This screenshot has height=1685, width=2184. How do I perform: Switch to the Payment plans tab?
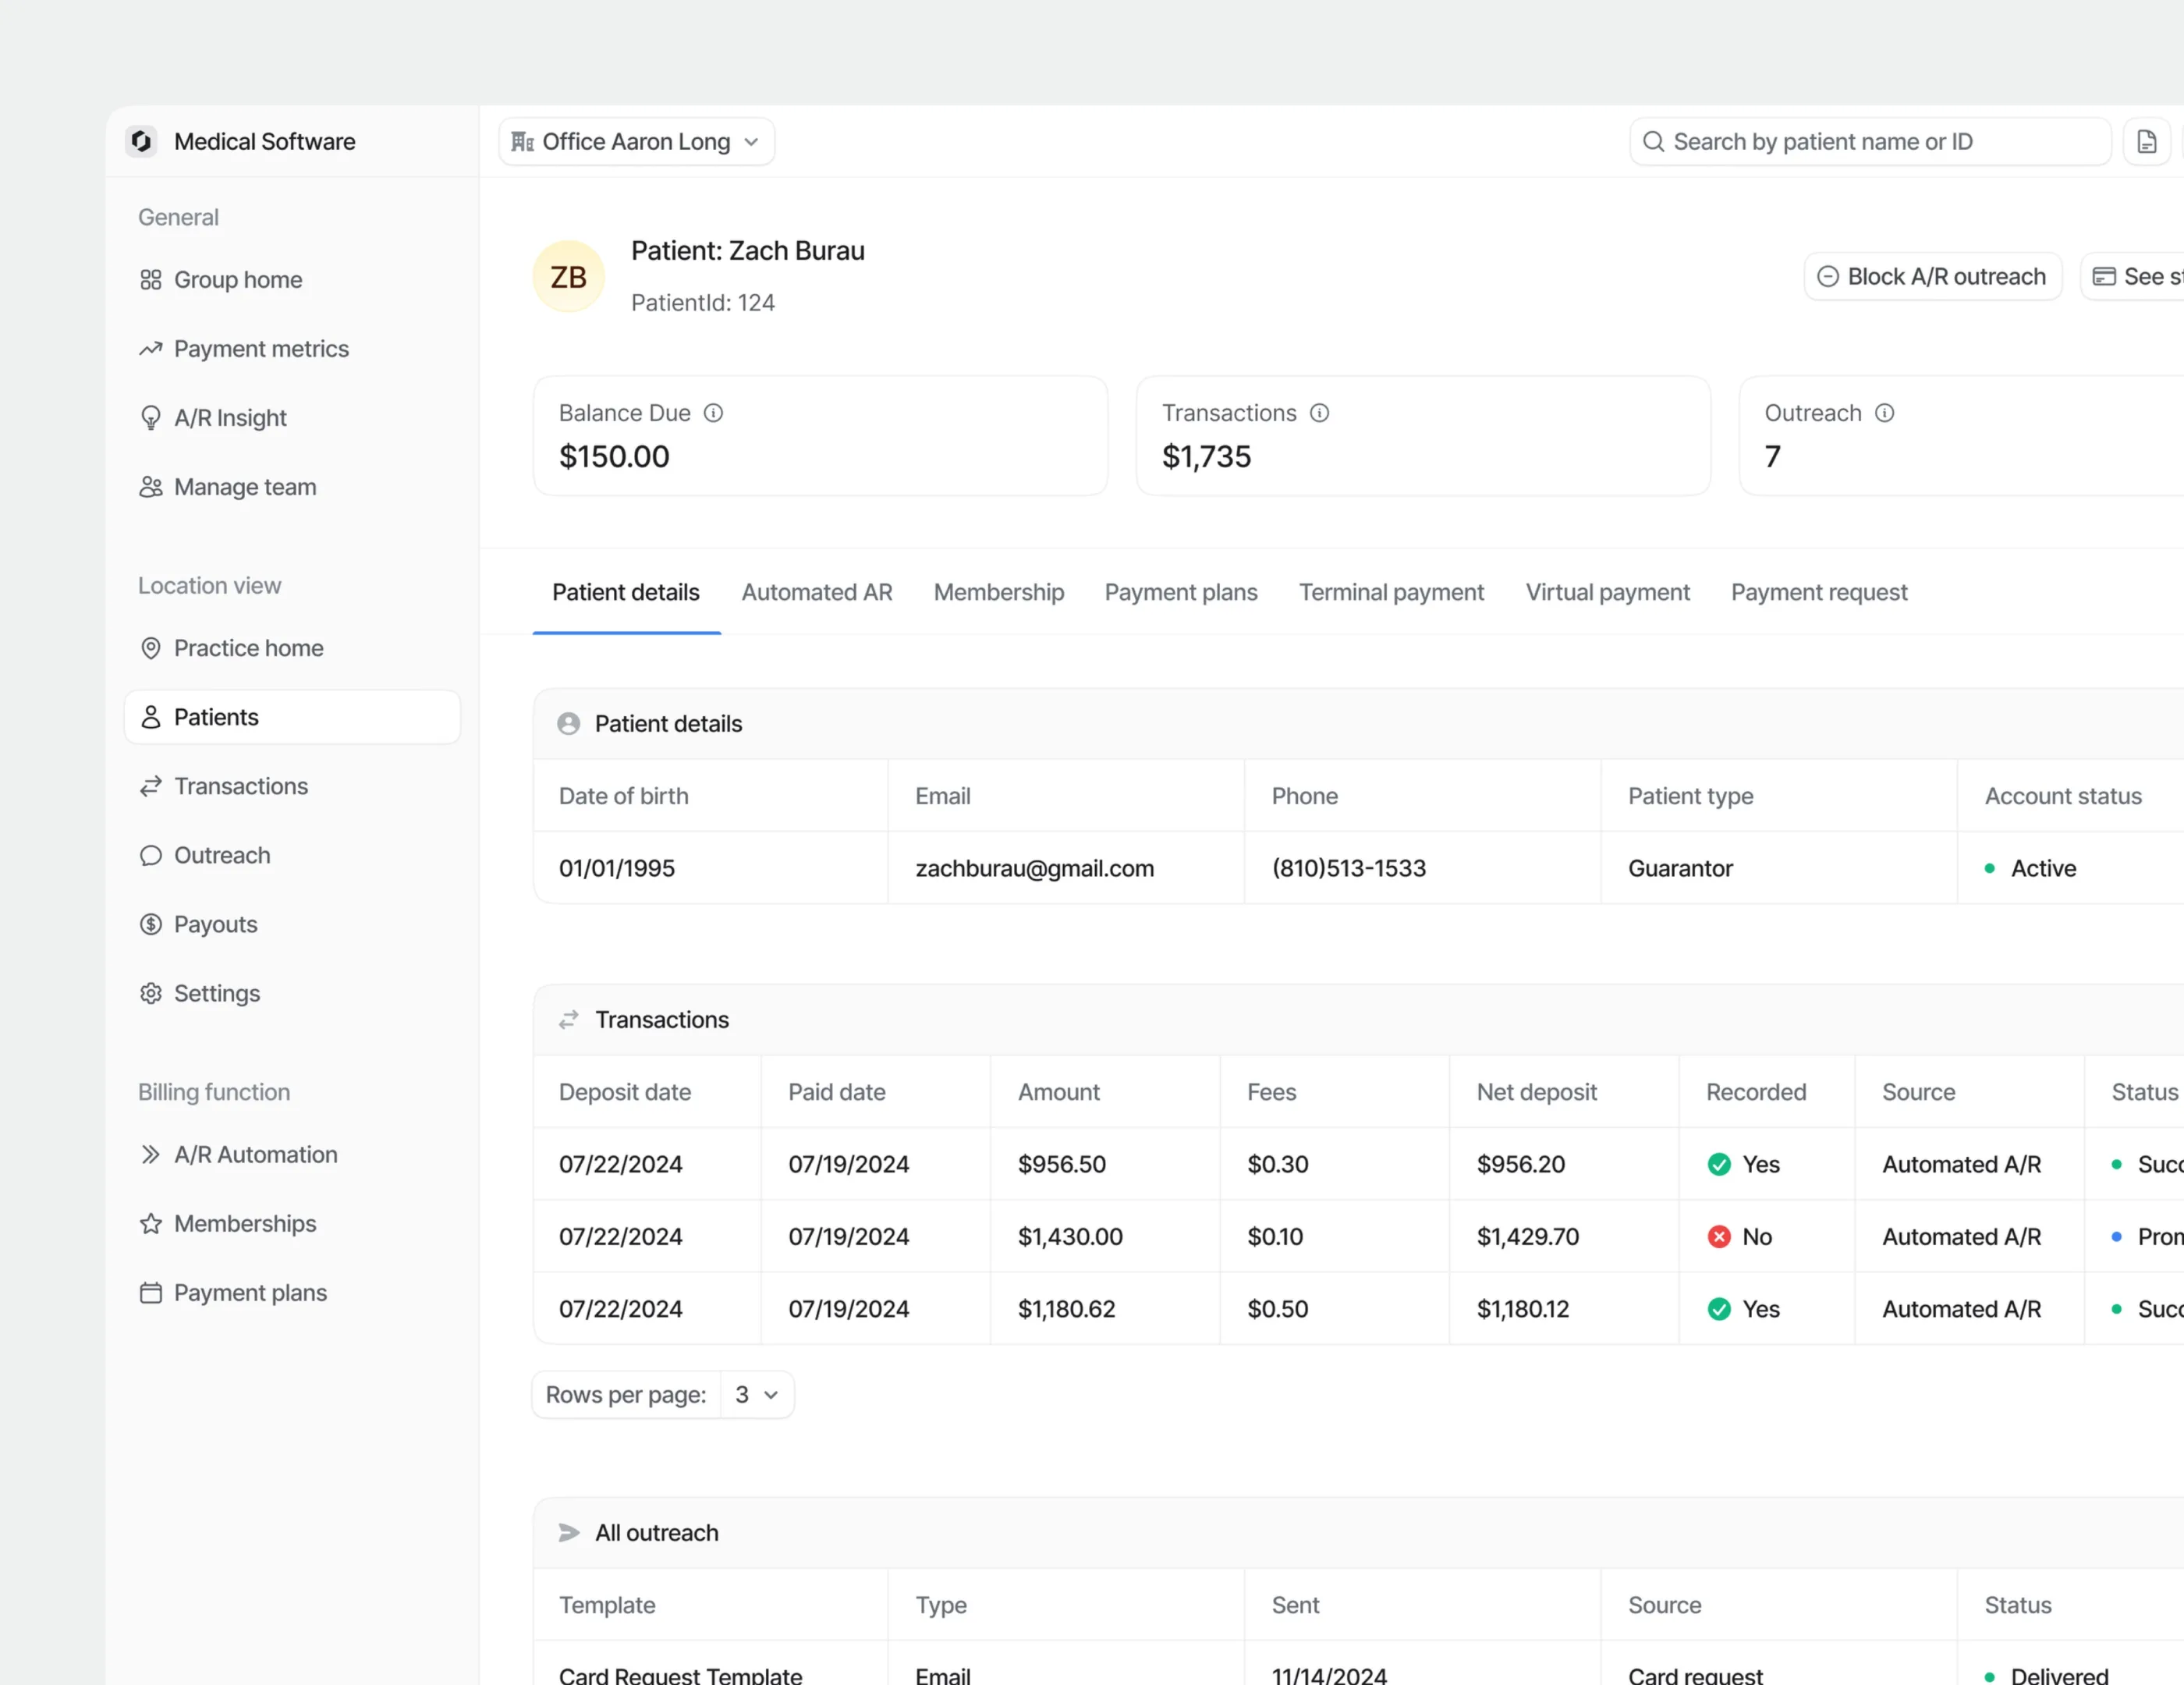click(x=1180, y=592)
